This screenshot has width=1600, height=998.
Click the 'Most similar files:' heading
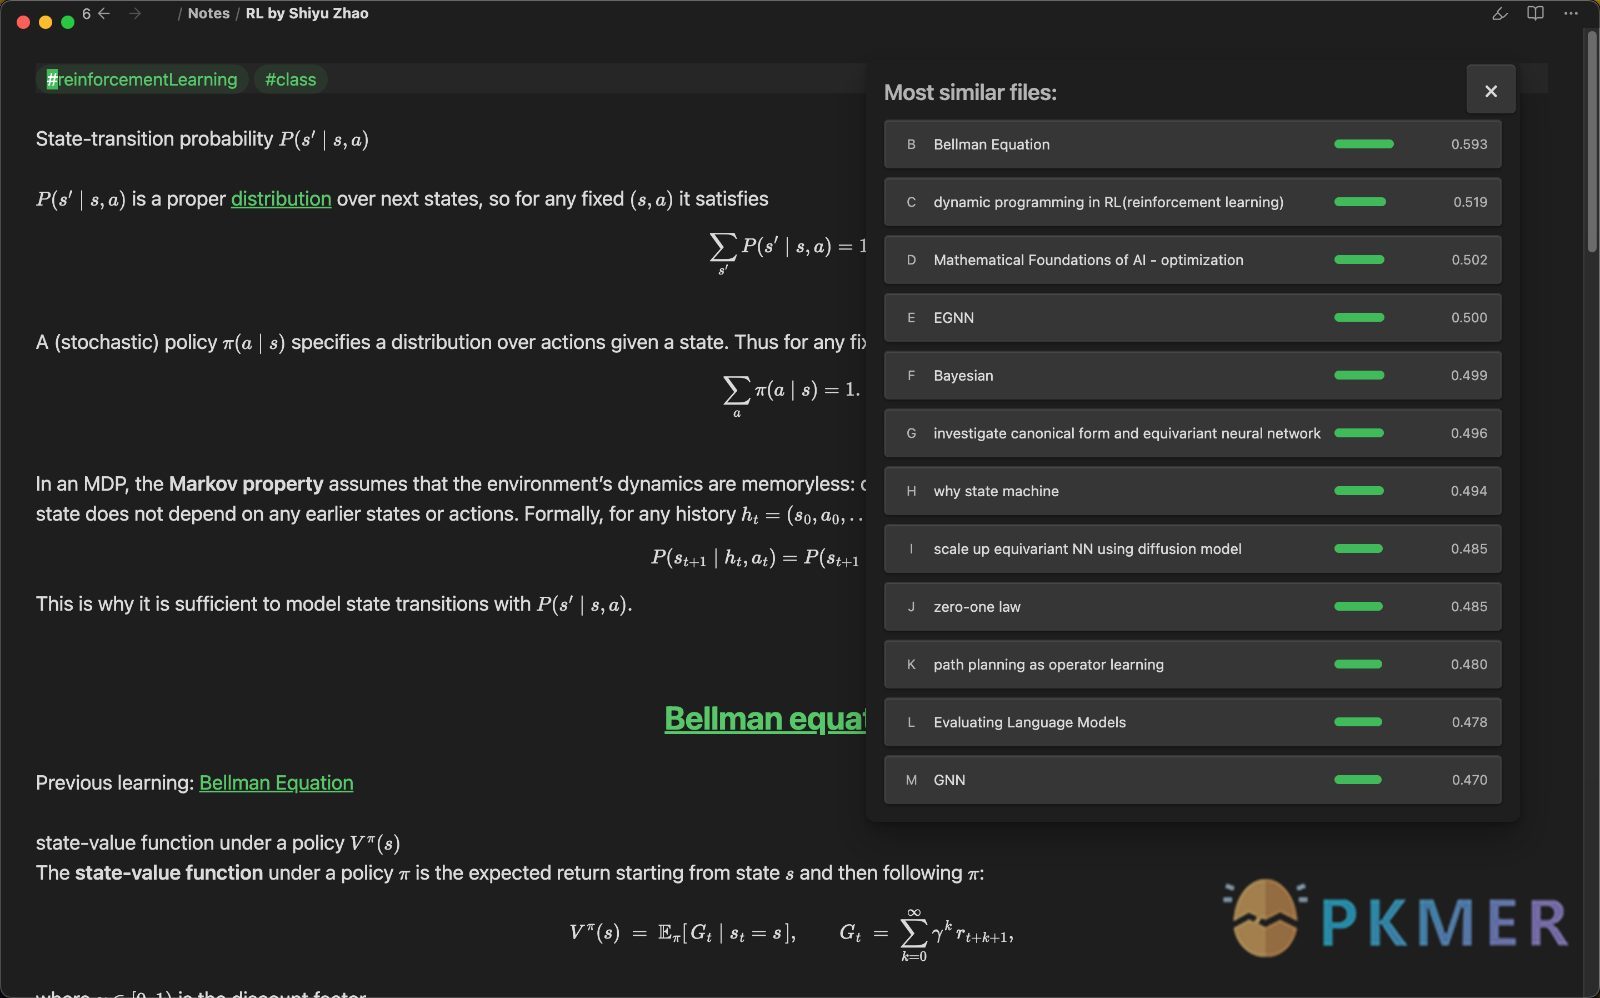tap(970, 93)
